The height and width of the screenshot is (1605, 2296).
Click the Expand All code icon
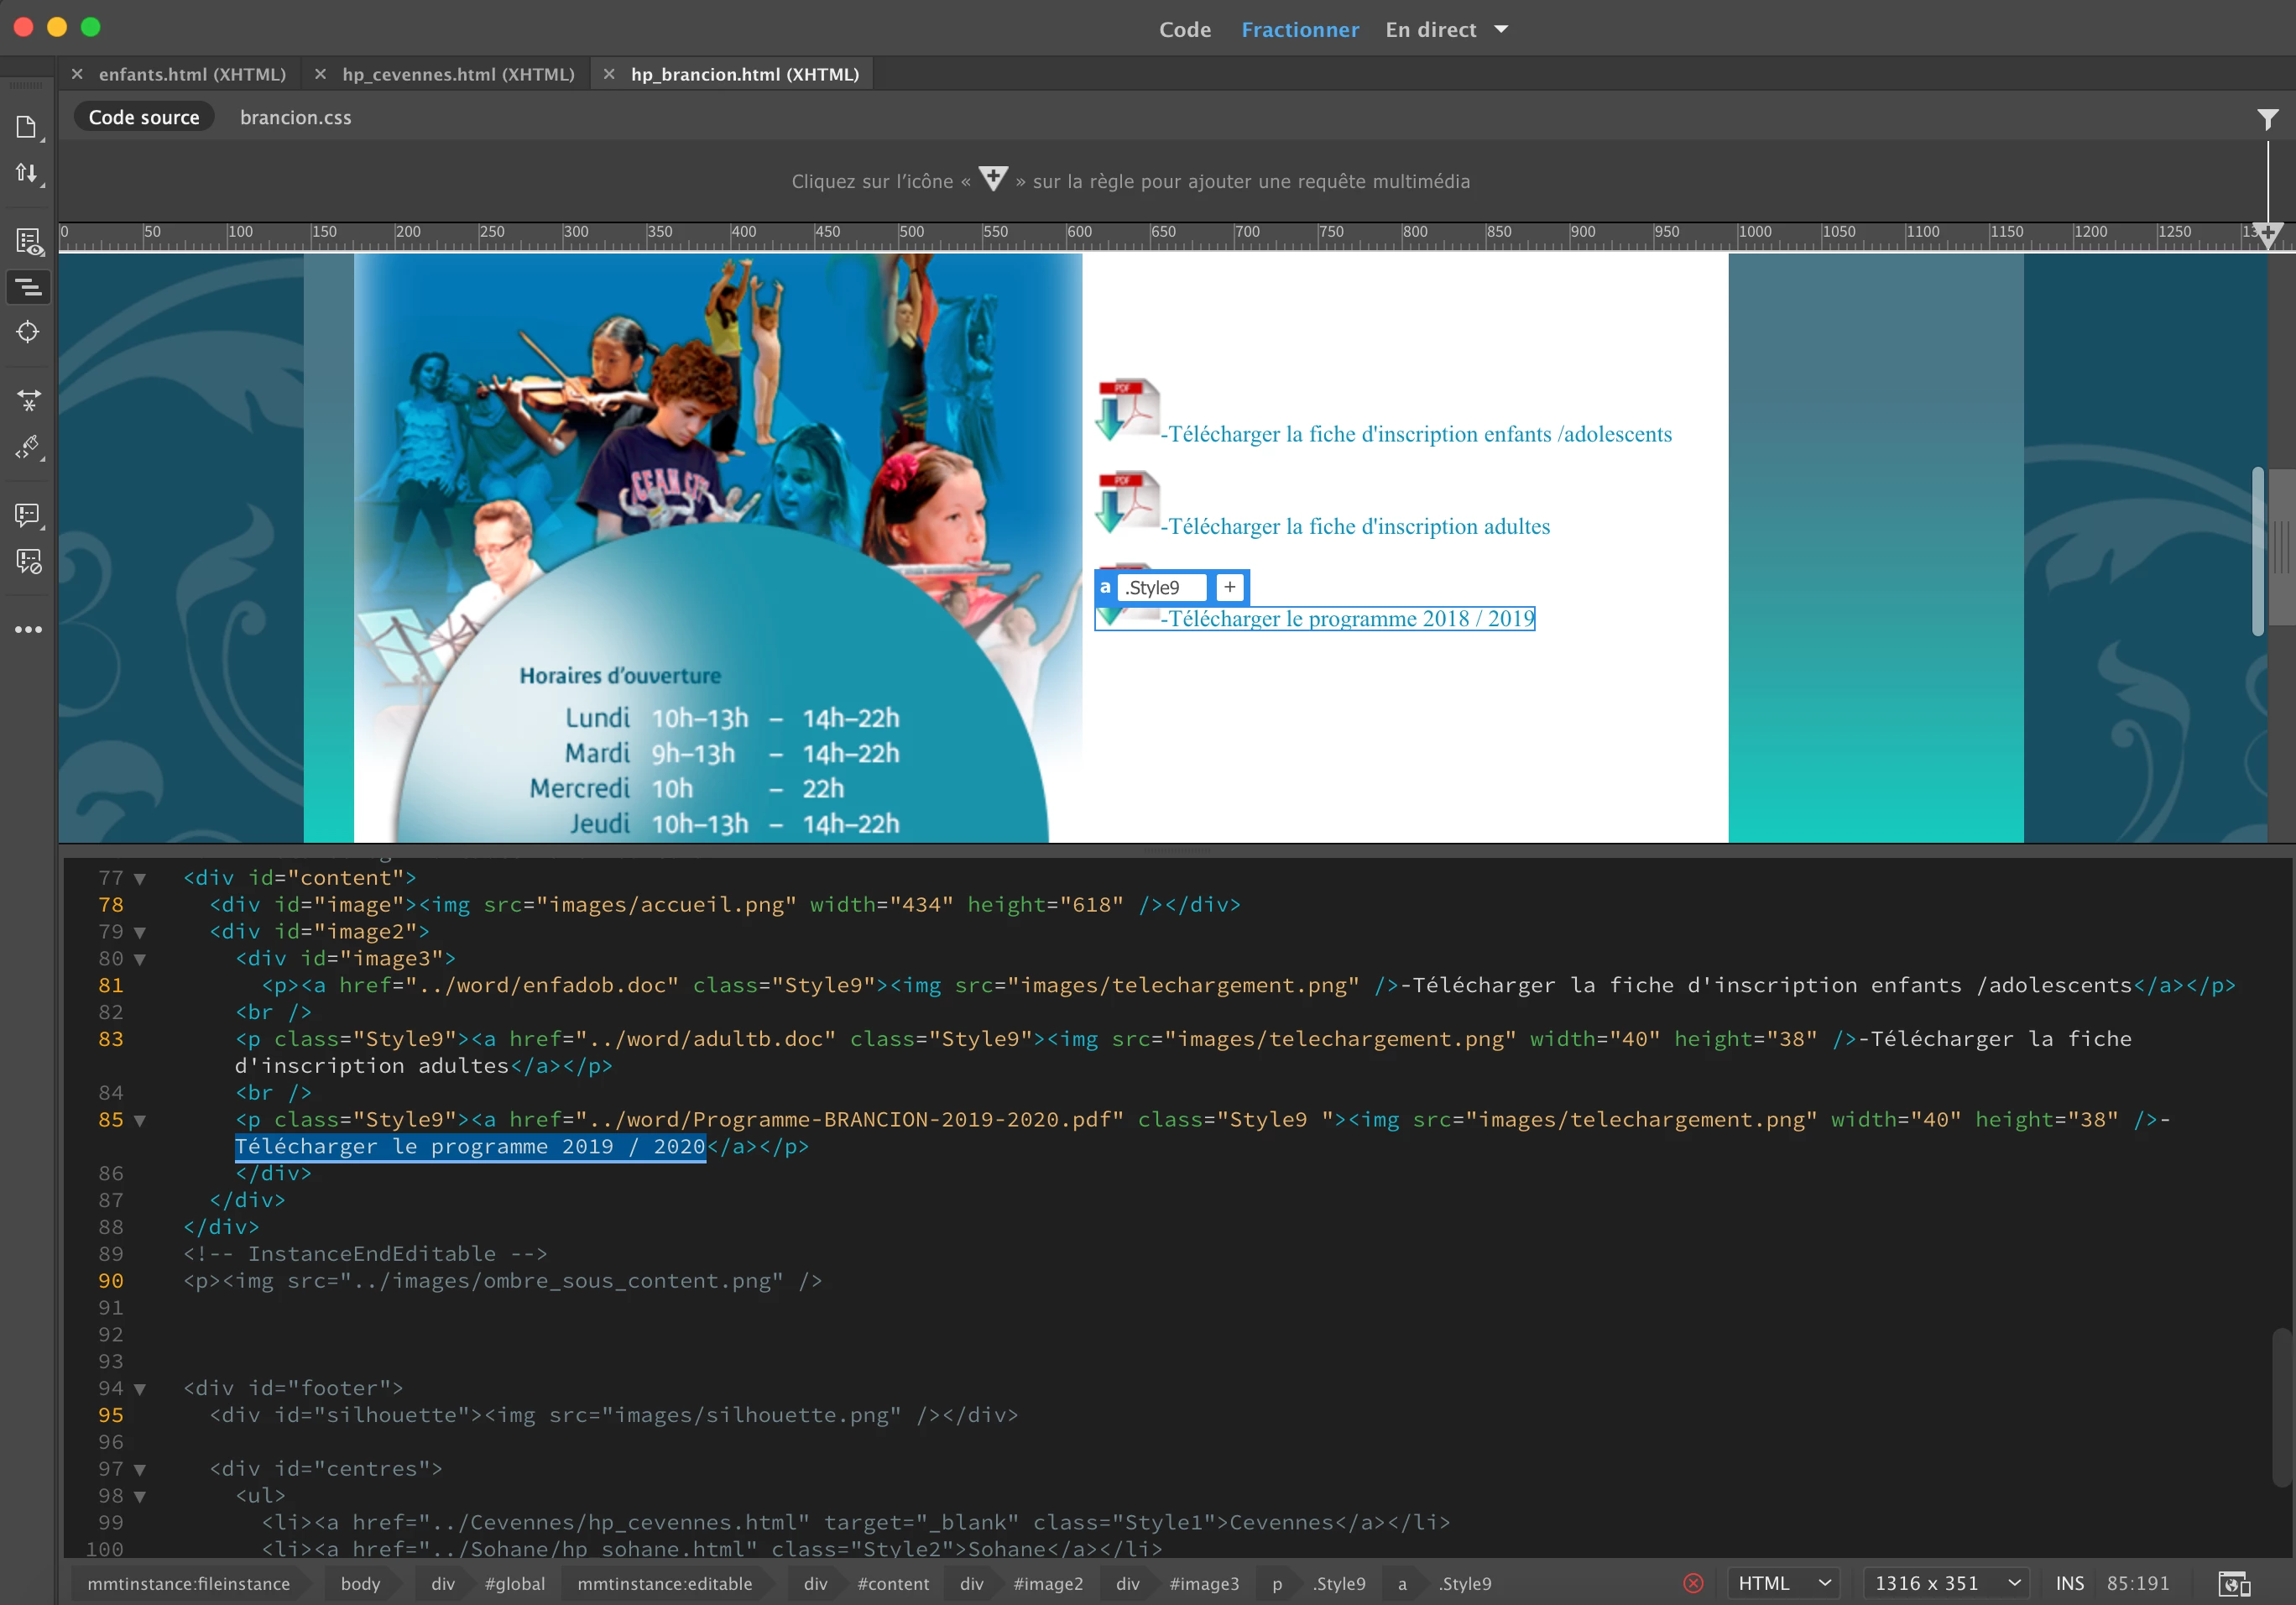tap(28, 400)
